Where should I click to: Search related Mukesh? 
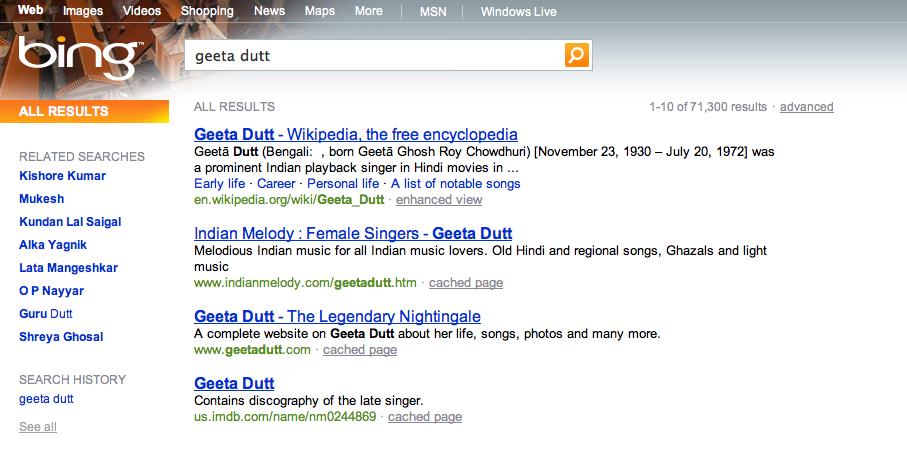[42, 199]
